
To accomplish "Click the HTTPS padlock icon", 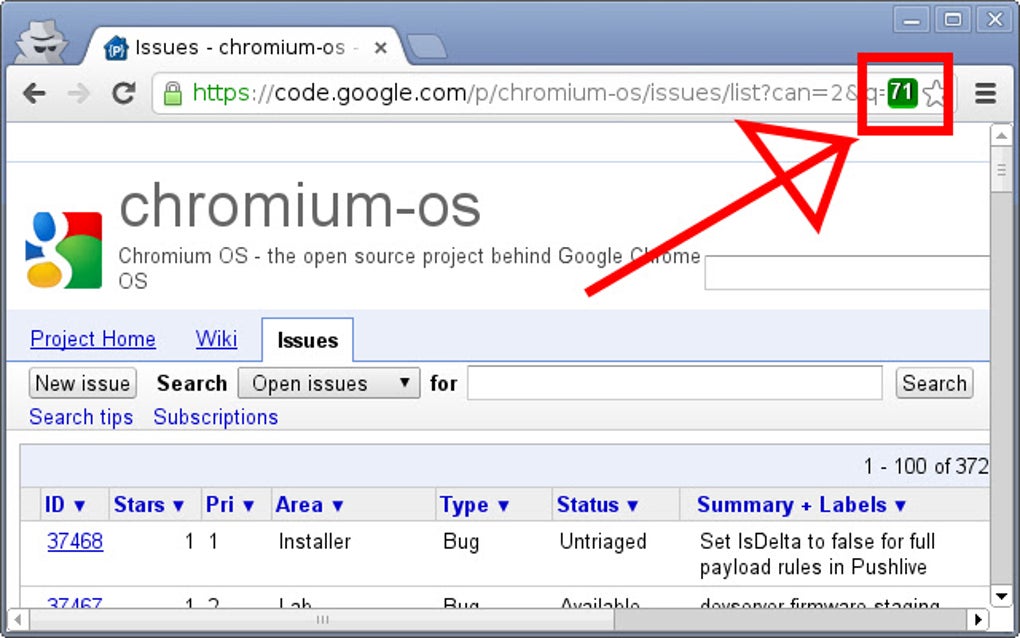I will 171,92.
